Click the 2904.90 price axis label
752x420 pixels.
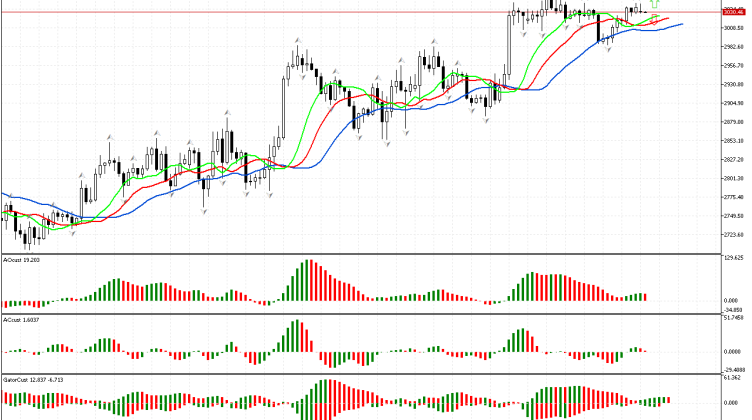(x=733, y=103)
